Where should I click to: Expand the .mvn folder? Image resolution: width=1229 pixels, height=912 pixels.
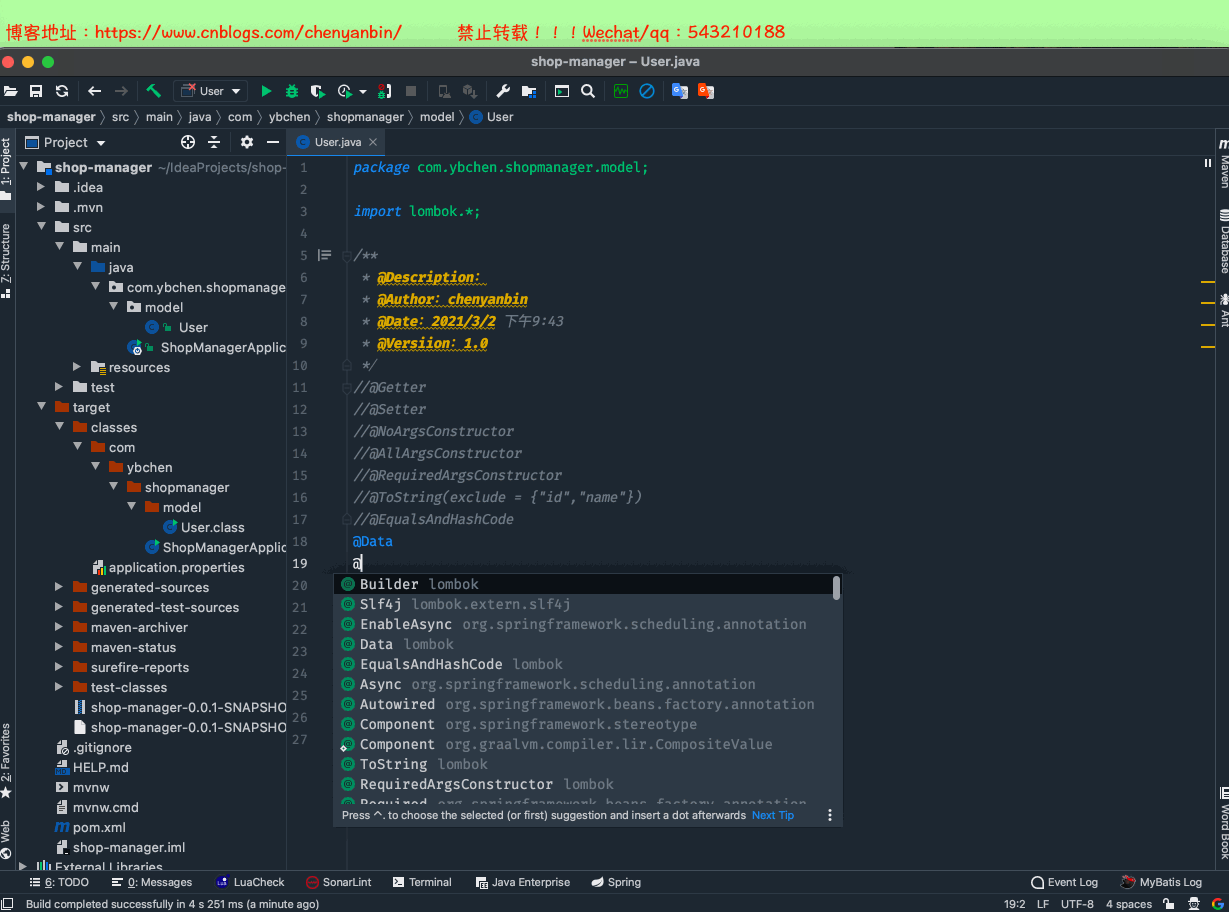coord(40,207)
